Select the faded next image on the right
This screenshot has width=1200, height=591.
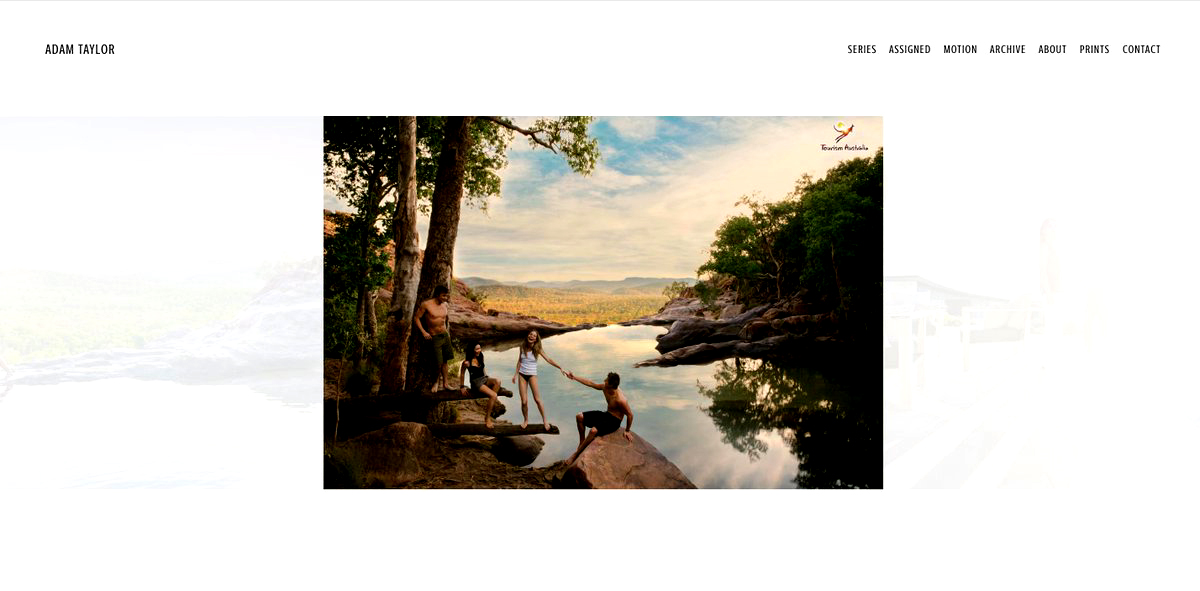[x=1041, y=302]
